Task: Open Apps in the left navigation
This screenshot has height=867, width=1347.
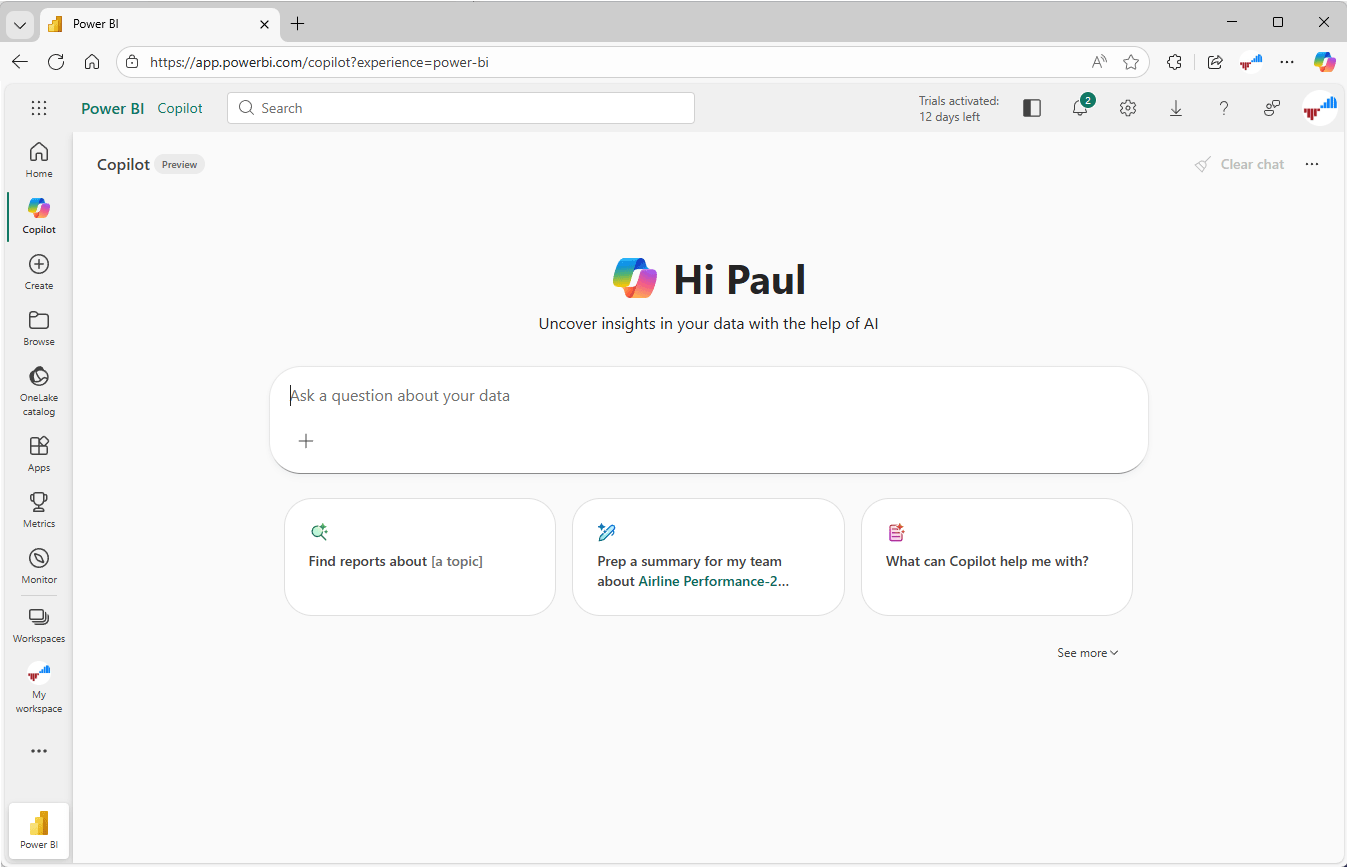Action: [x=39, y=454]
